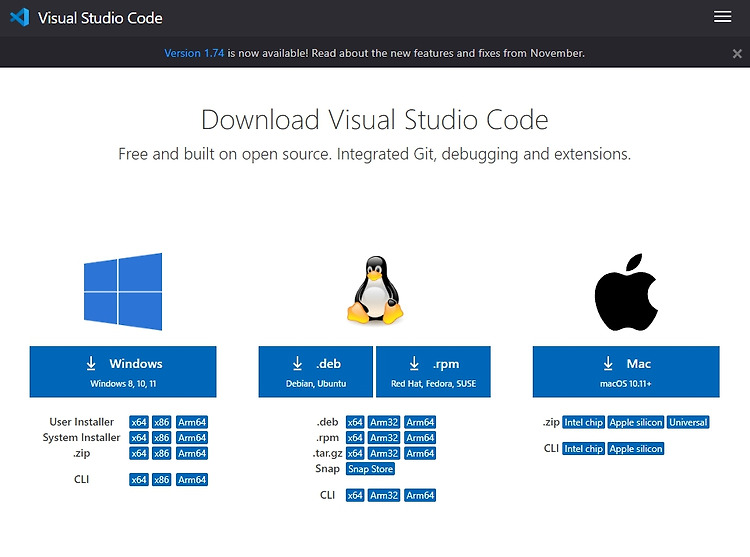This screenshot has height=557, width=750.
Task: Click the ".tar.gz" row label
Action: pos(327,453)
